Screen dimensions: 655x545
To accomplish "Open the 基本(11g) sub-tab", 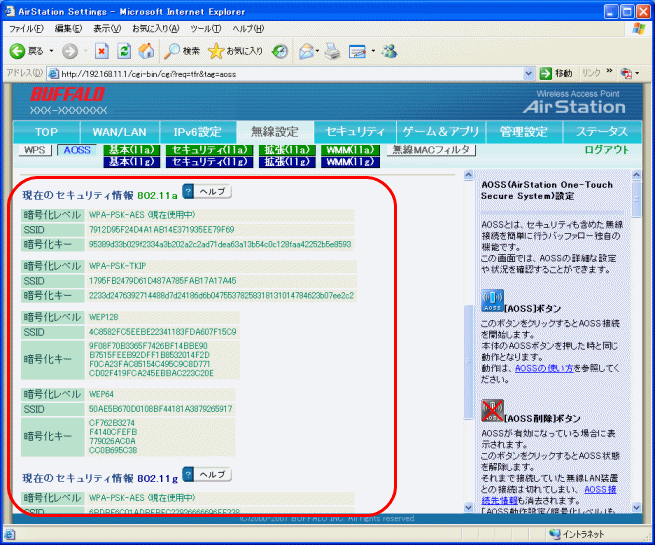I will (x=132, y=162).
